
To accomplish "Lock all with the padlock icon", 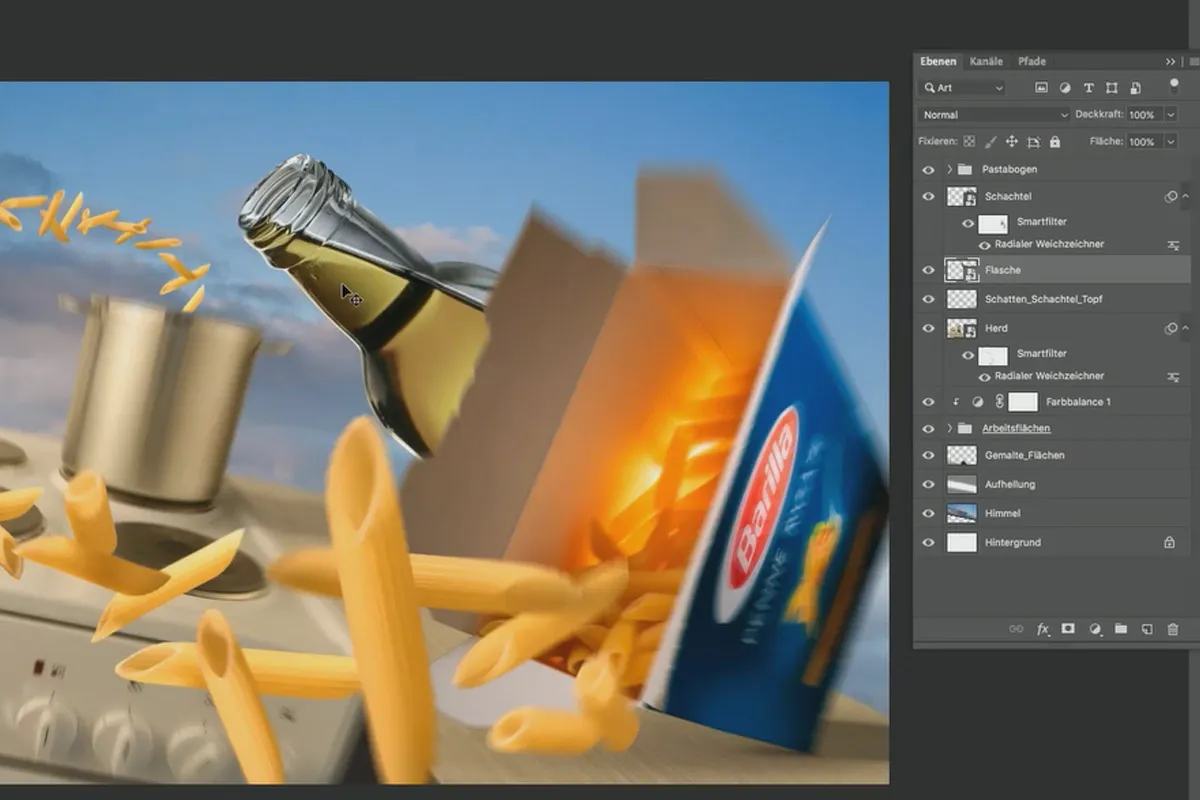I will tap(1055, 142).
